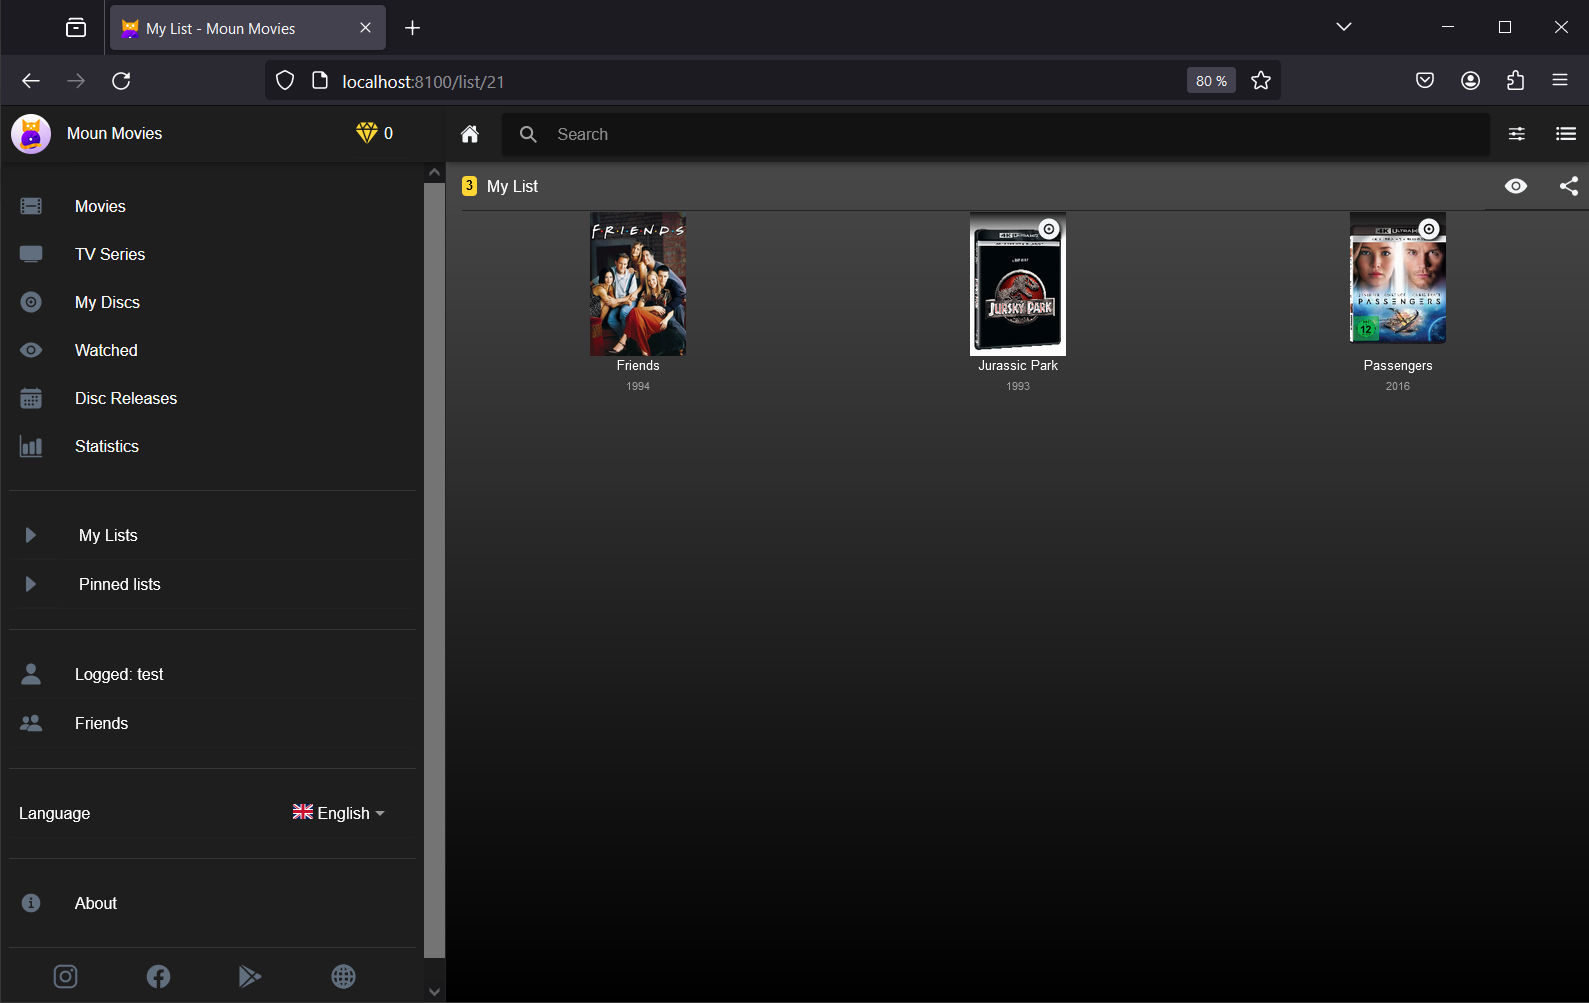Open the Disc Releases menu item
1589x1003 pixels.
pyautogui.click(x=126, y=398)
